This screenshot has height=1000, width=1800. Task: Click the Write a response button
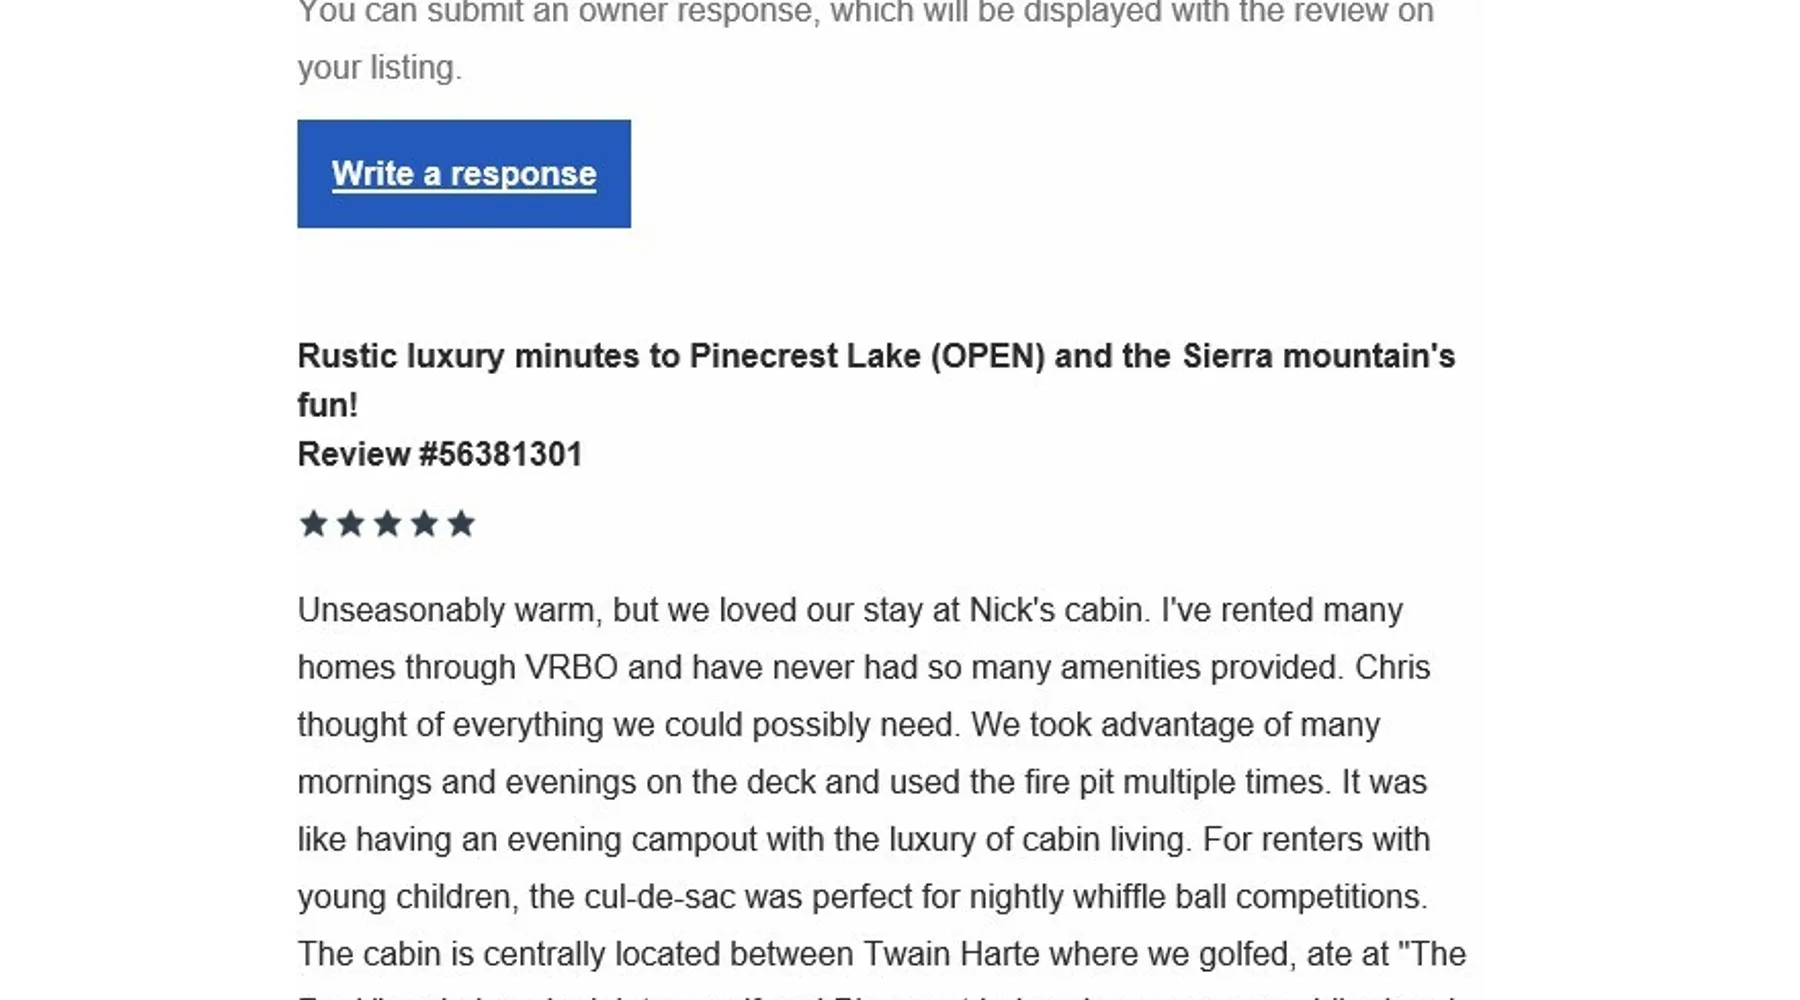pyautogui.click(x=464, y=174)
